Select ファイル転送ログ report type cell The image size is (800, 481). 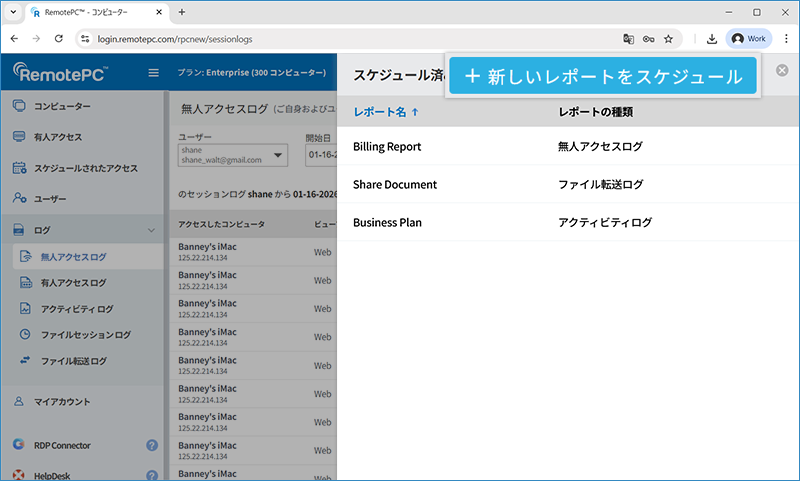click(x=601, y=184)
